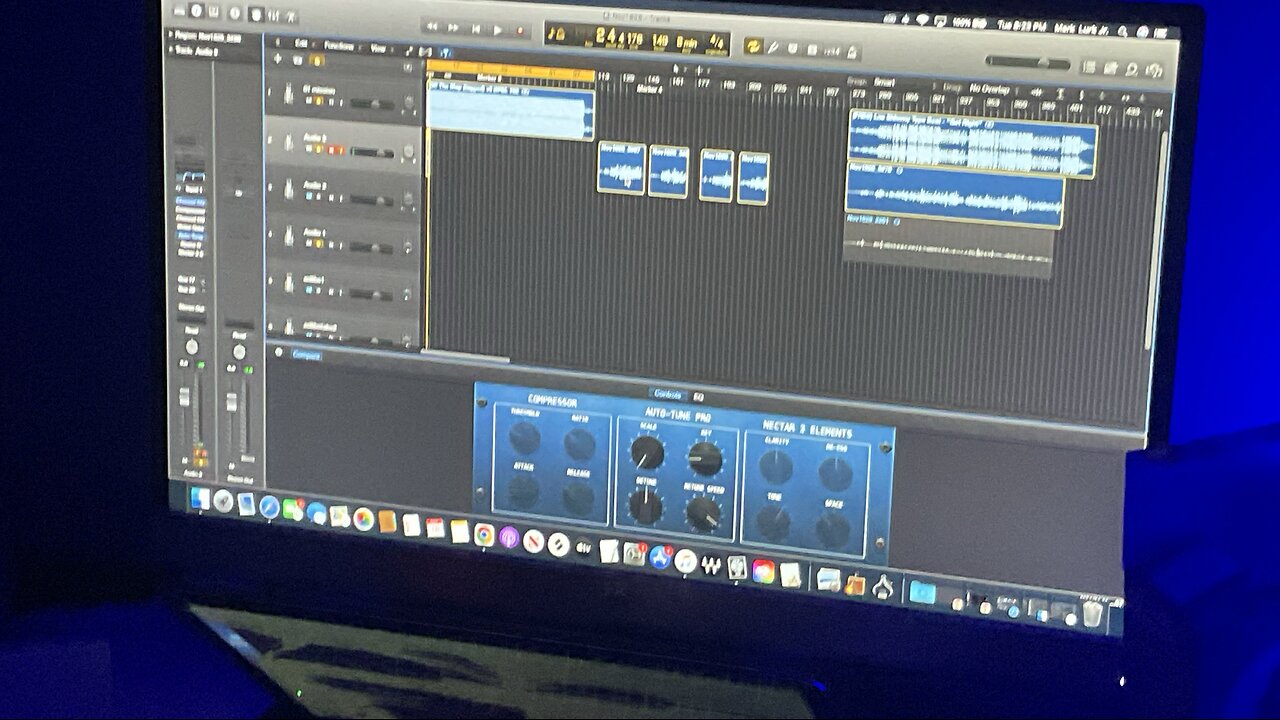1280x720 pixels.
Task: Click the Retune Speed knob
Action: (703, 513)
